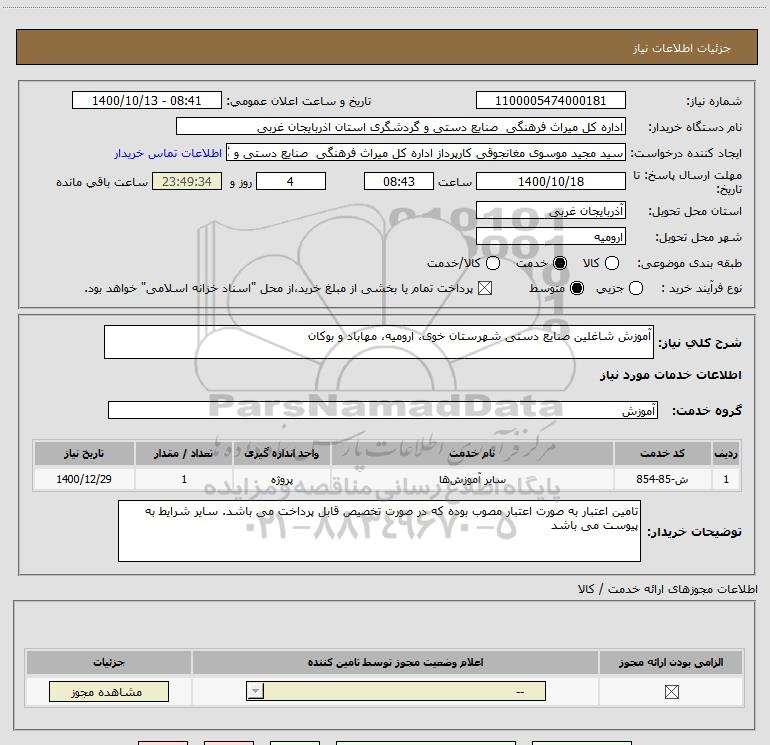Click the deadline time field 08:43

click(x=399, y=181)
